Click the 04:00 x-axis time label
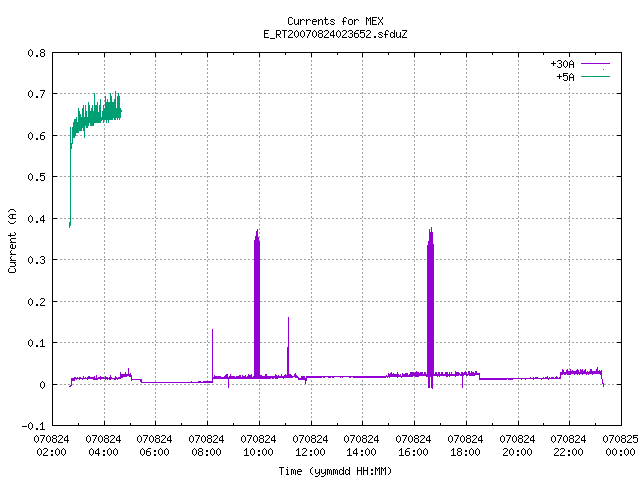 [103, 452]
